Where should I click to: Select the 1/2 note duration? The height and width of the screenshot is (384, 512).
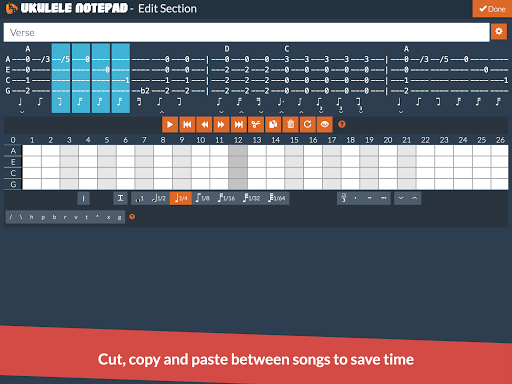point(159,198)
